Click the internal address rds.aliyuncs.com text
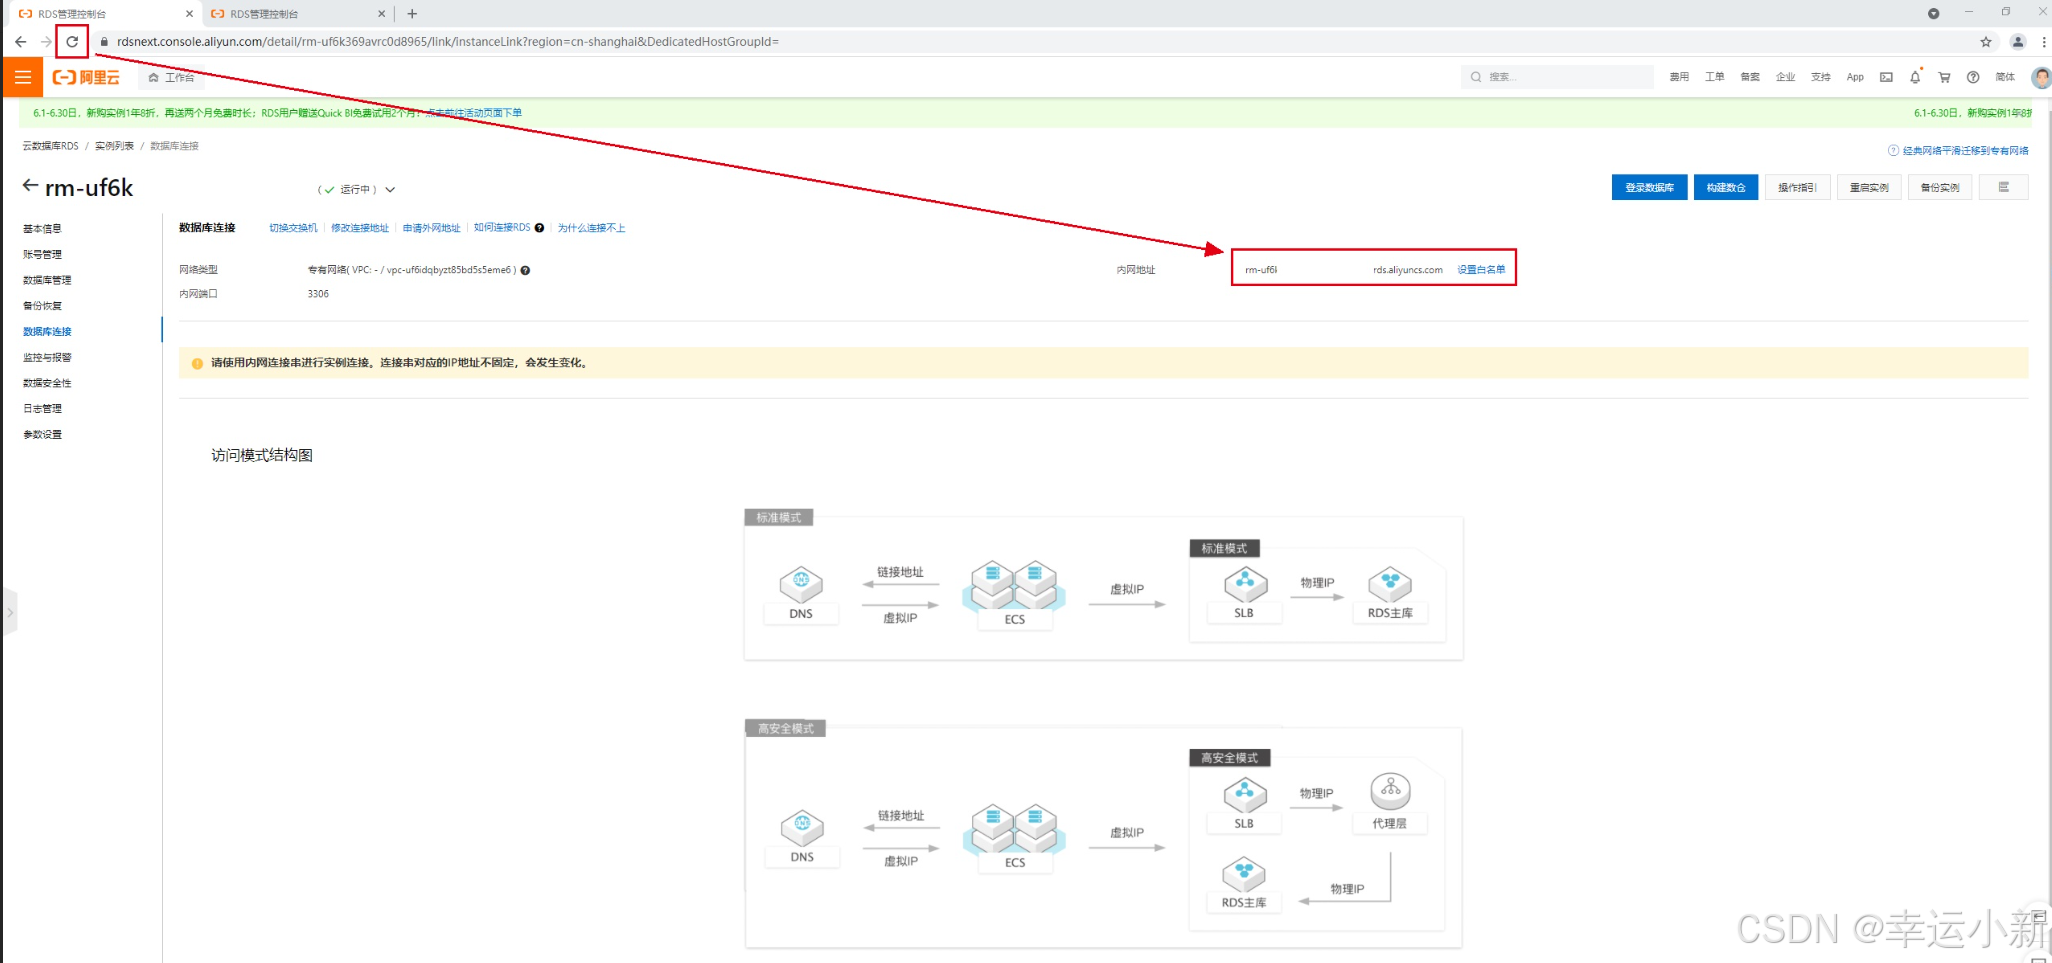This screenshot has height=963, width=2052. (1408, 270)
